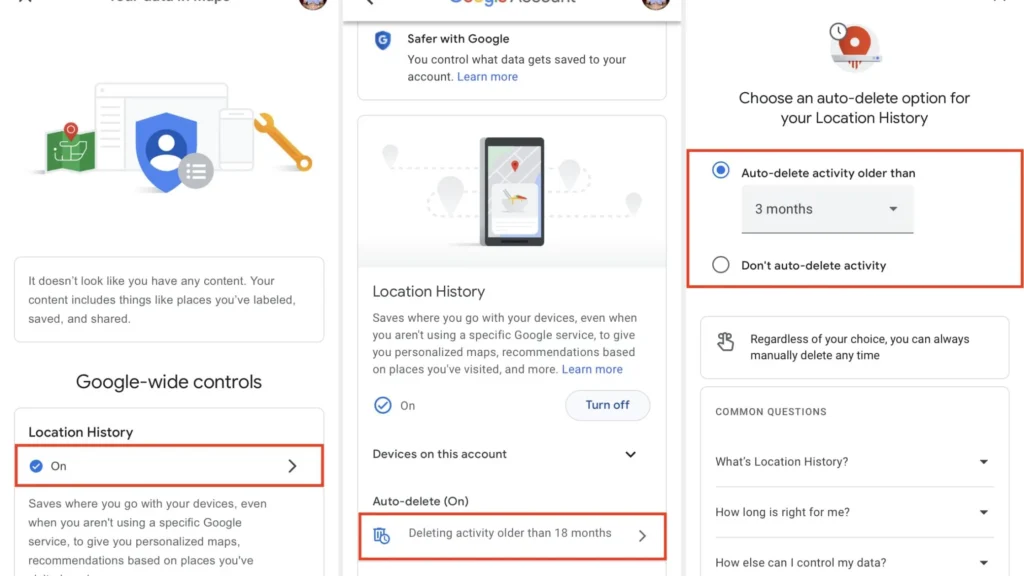Expand How else can I control my data

tap(983, 563)
